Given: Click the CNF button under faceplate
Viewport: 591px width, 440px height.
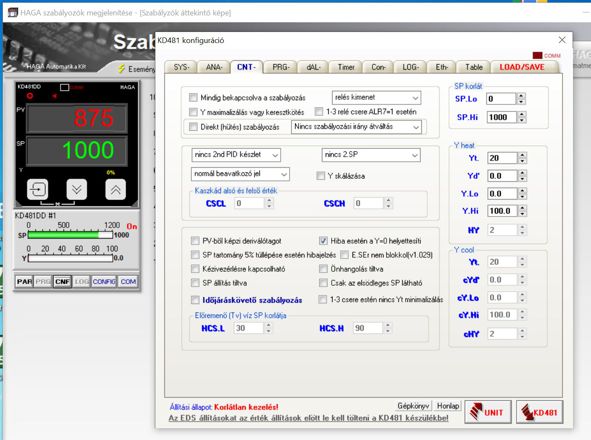Looking at the screenshot, I should 62,282.
